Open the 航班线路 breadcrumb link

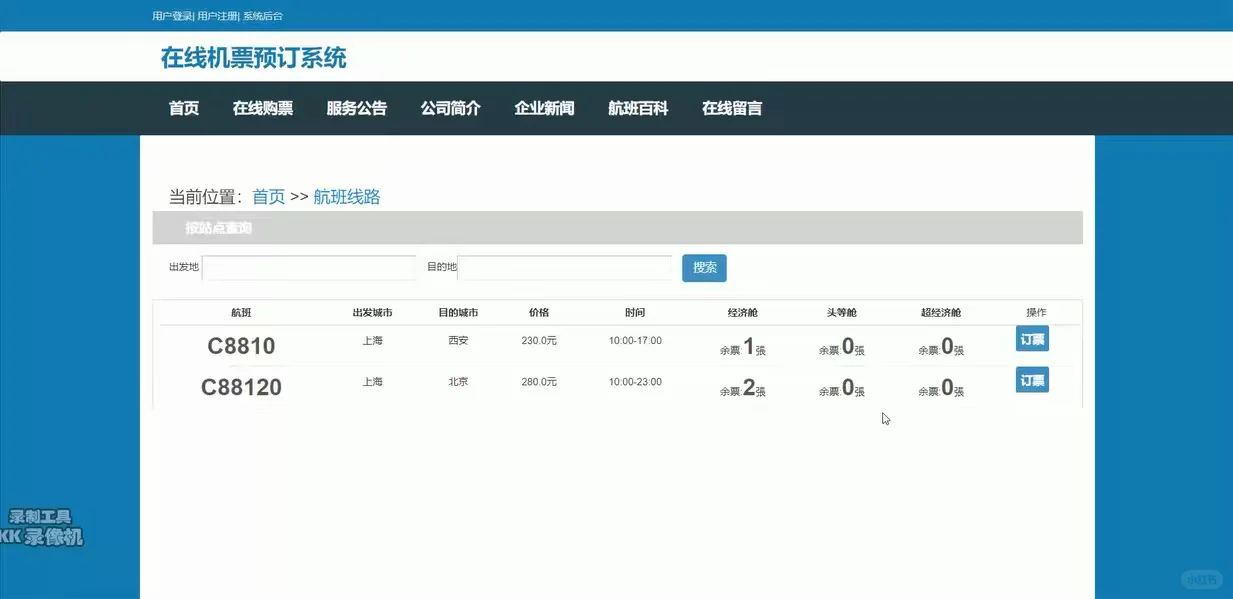tap(346, 196)
